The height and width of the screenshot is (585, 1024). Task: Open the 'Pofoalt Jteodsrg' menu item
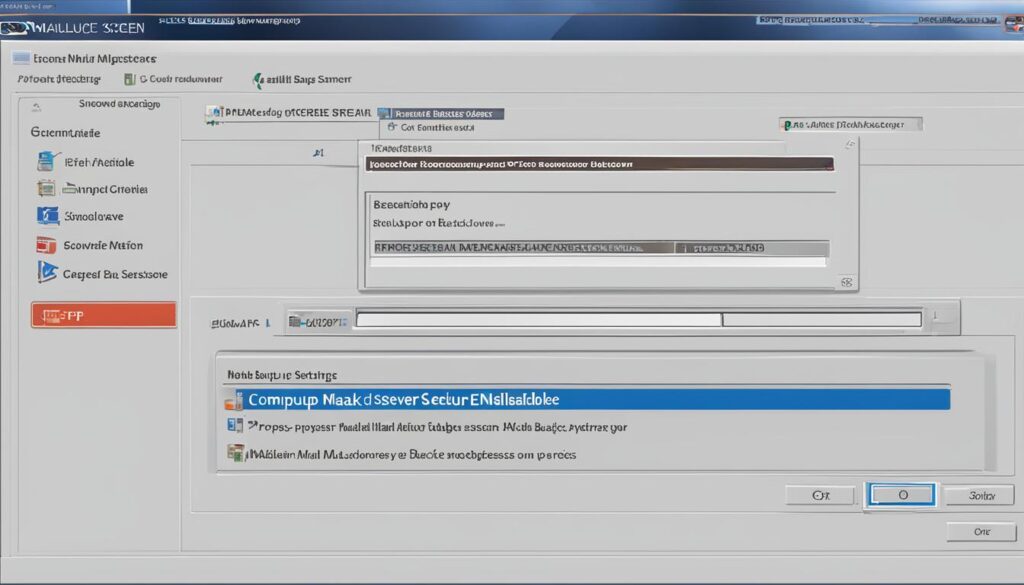(x=59, y=79)
